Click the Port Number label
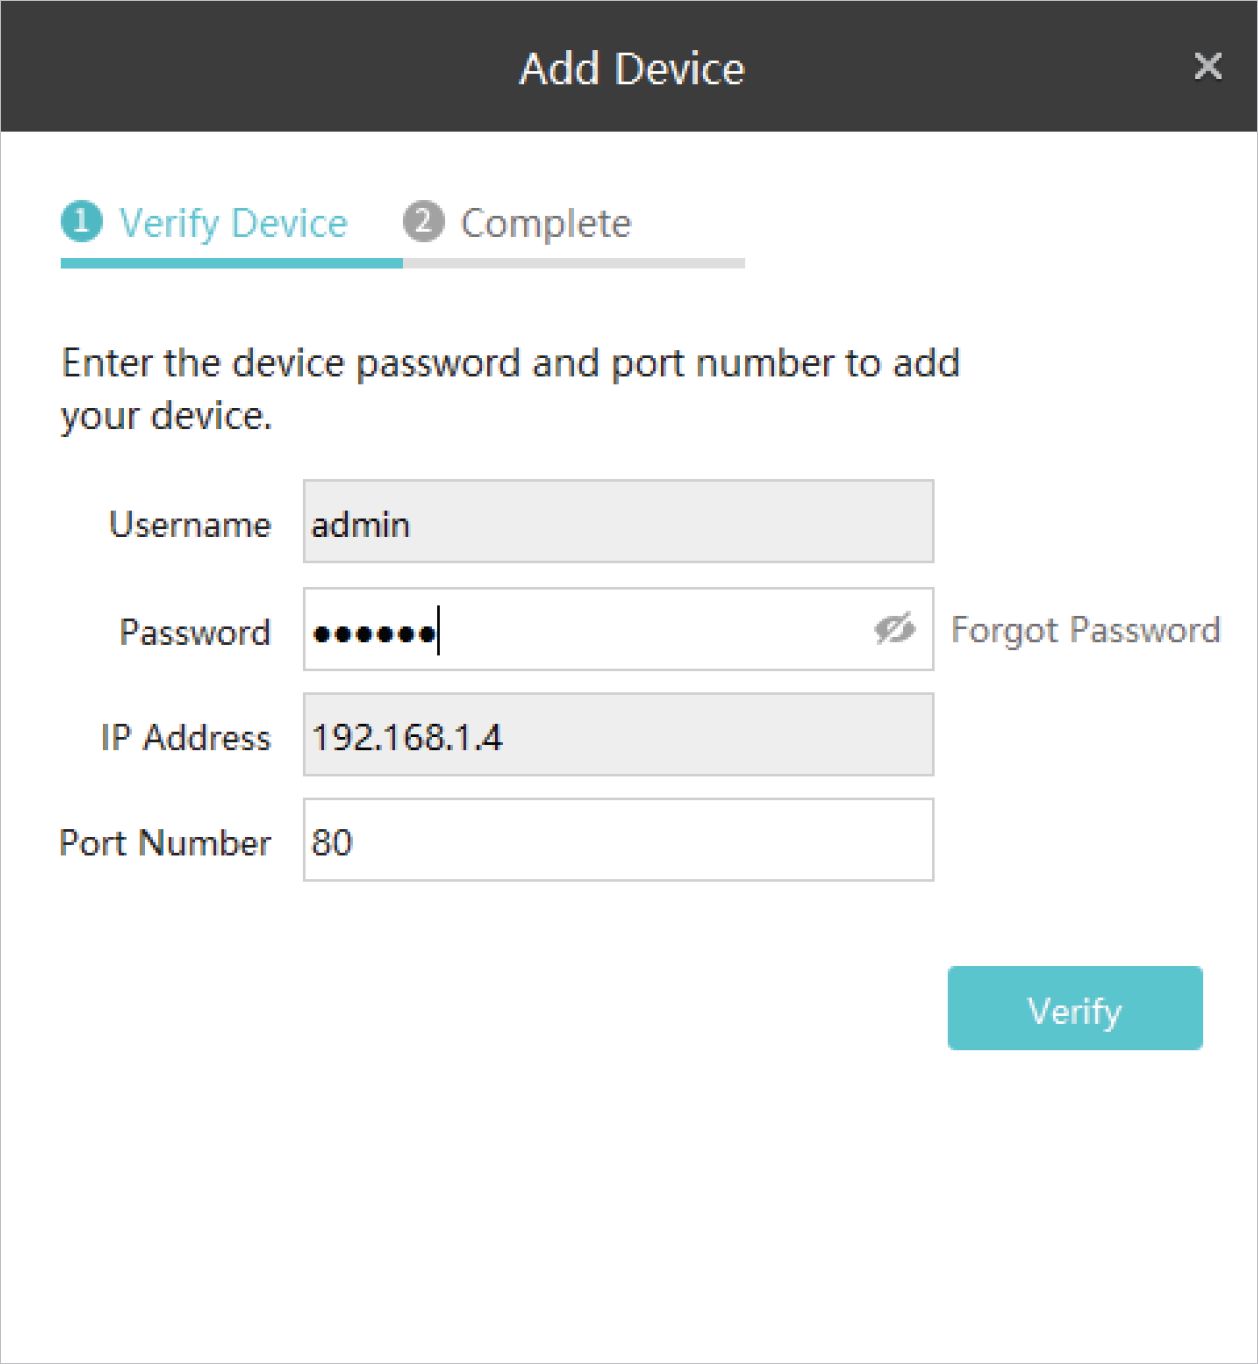The image size is (1258, 1364). click(165, 843)
